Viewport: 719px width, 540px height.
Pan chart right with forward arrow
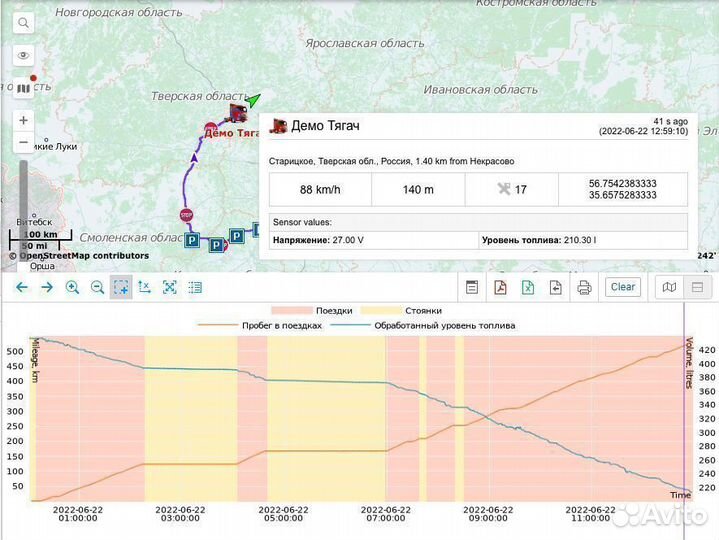pyautogui.click(x=46, y=287)
